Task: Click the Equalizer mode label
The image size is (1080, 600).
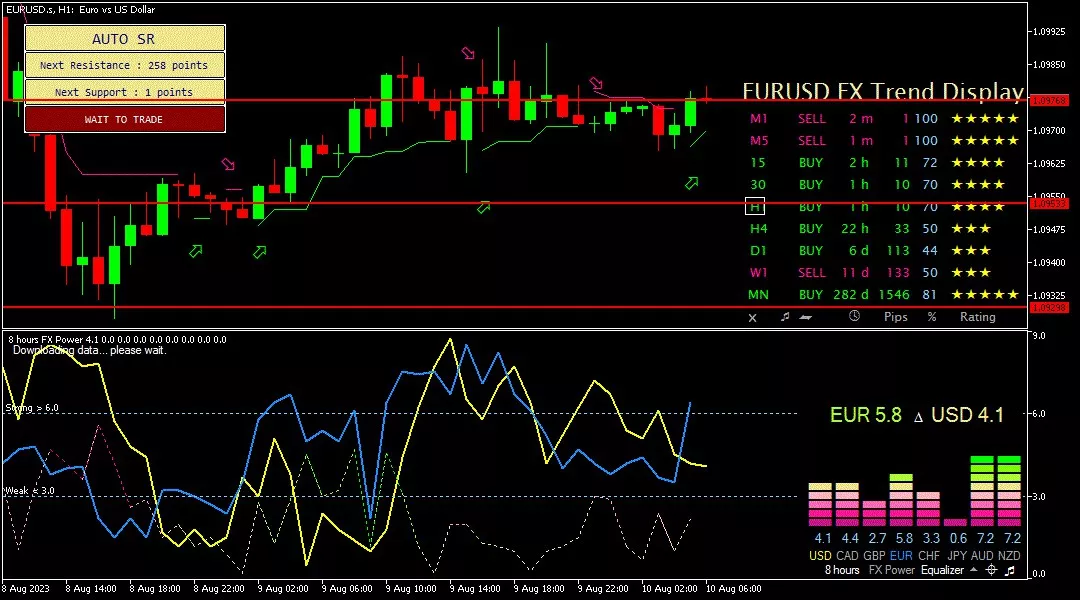Action: pos(942,570)
